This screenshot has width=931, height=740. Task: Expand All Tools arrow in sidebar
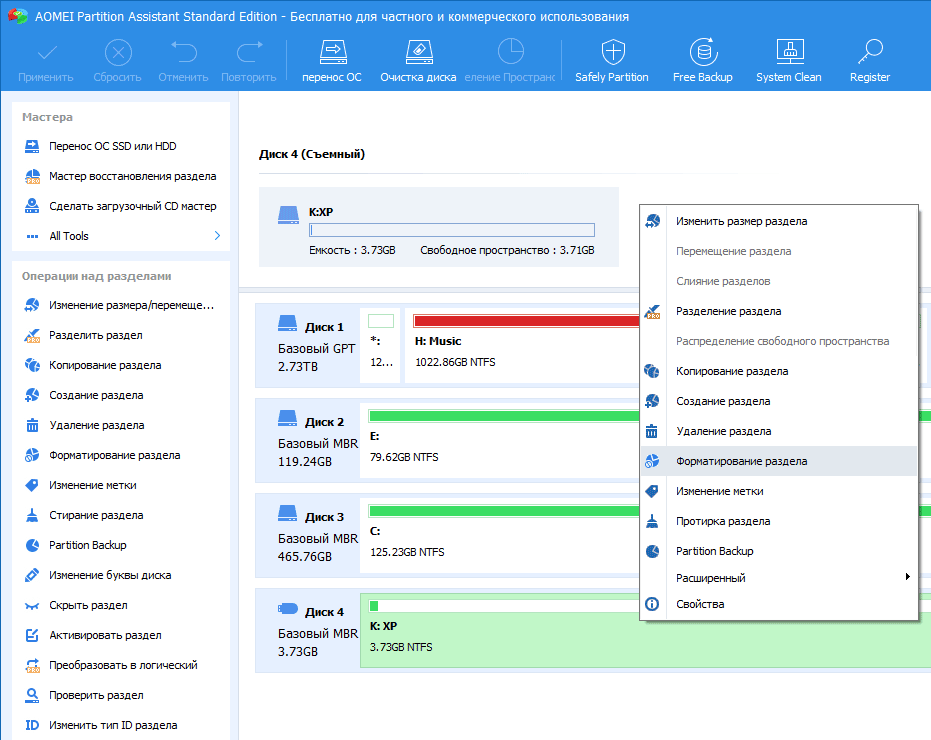coord(217,236)
